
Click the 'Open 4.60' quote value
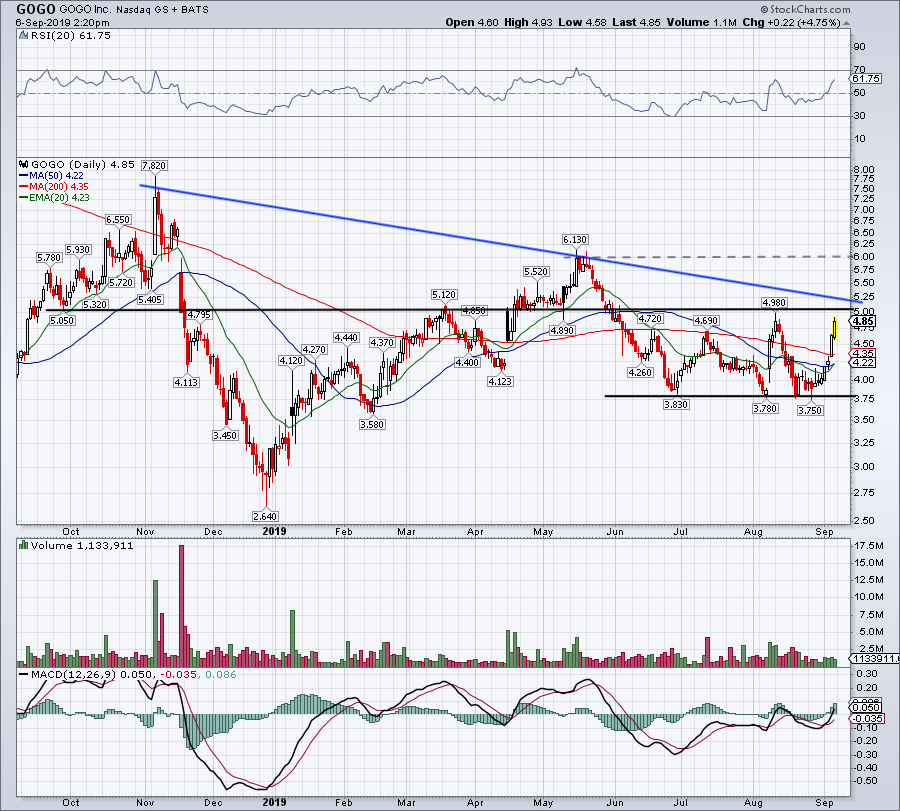click(472, 22)
